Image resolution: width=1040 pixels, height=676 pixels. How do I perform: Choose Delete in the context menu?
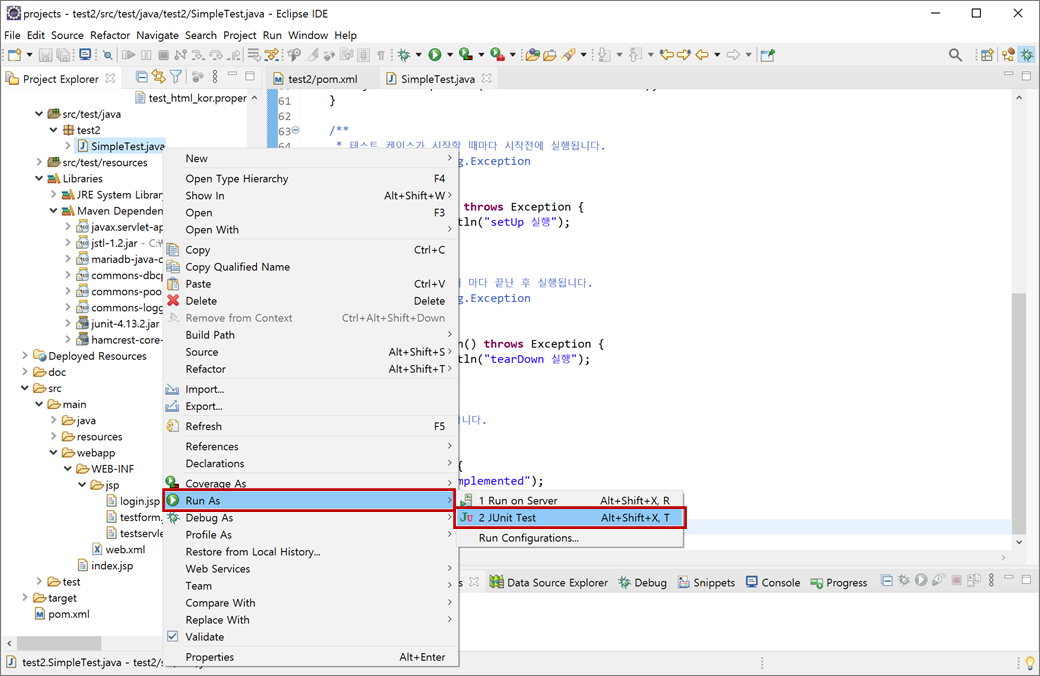(x=310, y=301)
